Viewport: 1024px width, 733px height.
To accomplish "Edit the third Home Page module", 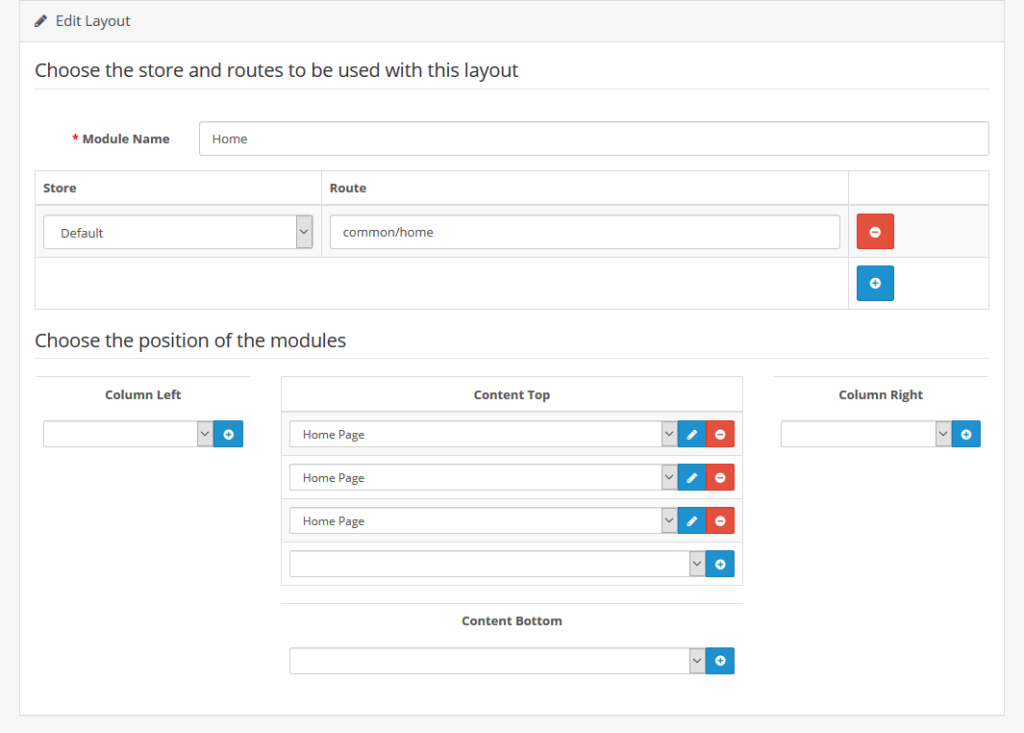I will click(692, 521).
